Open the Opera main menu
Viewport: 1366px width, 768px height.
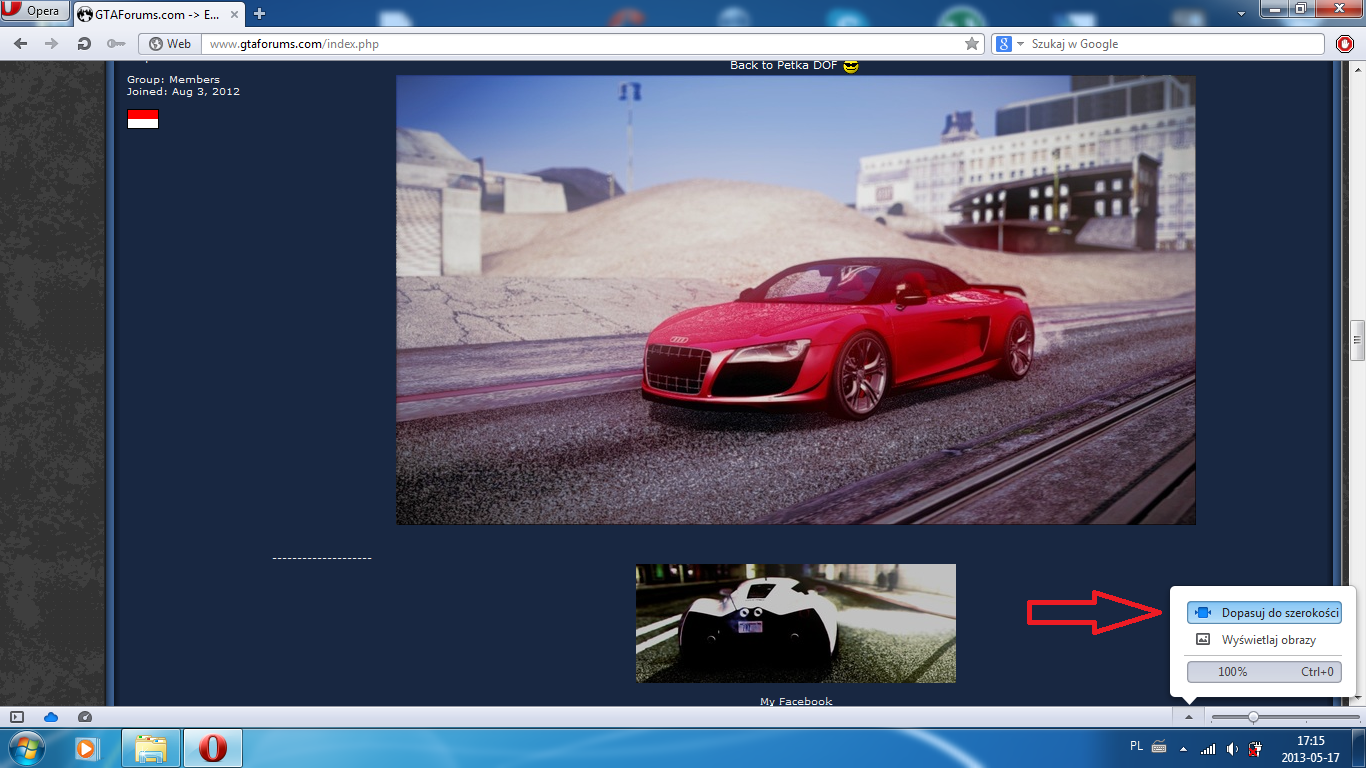(x=35, y=12)
